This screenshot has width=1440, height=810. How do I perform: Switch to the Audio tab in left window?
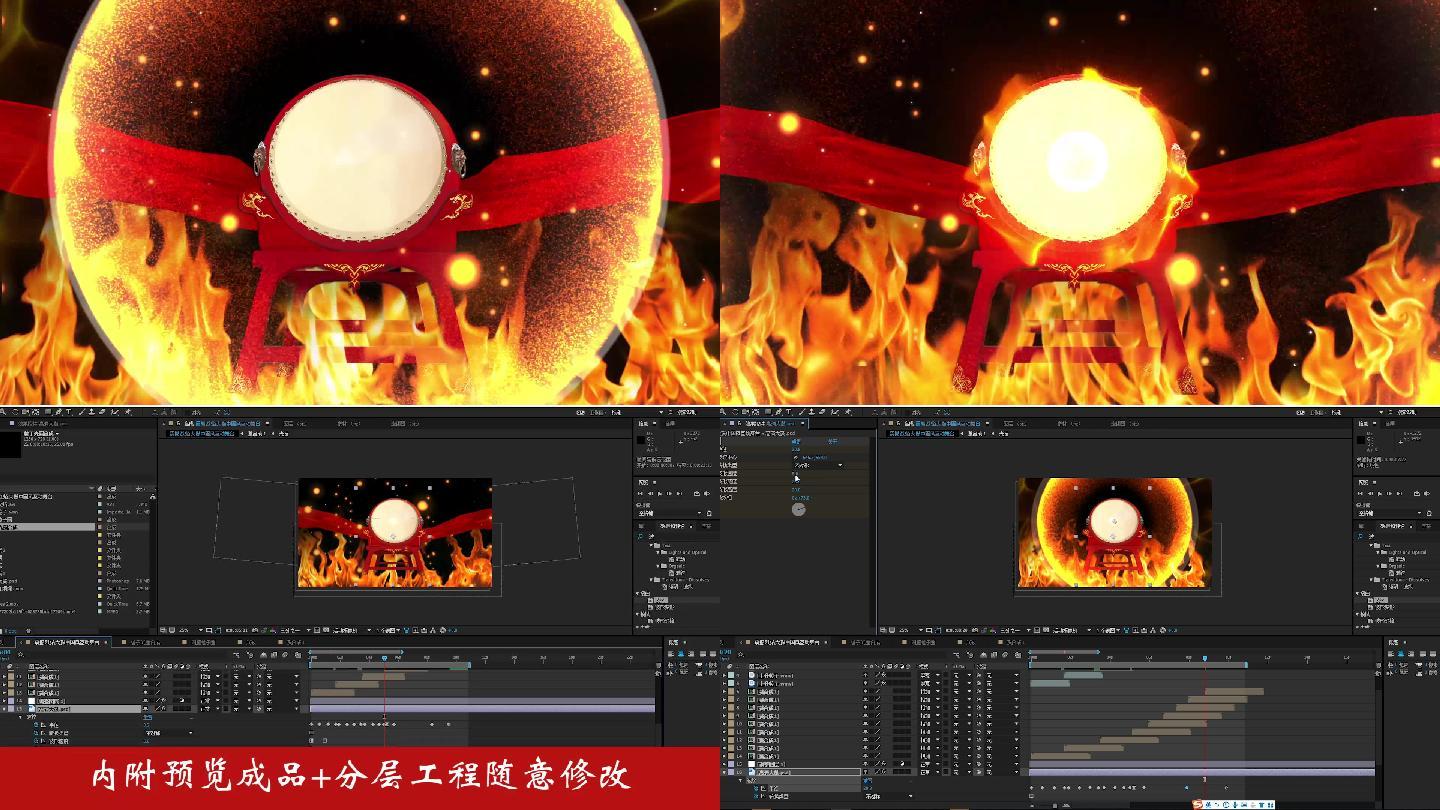pyautogui.click(x=670, y=424)
